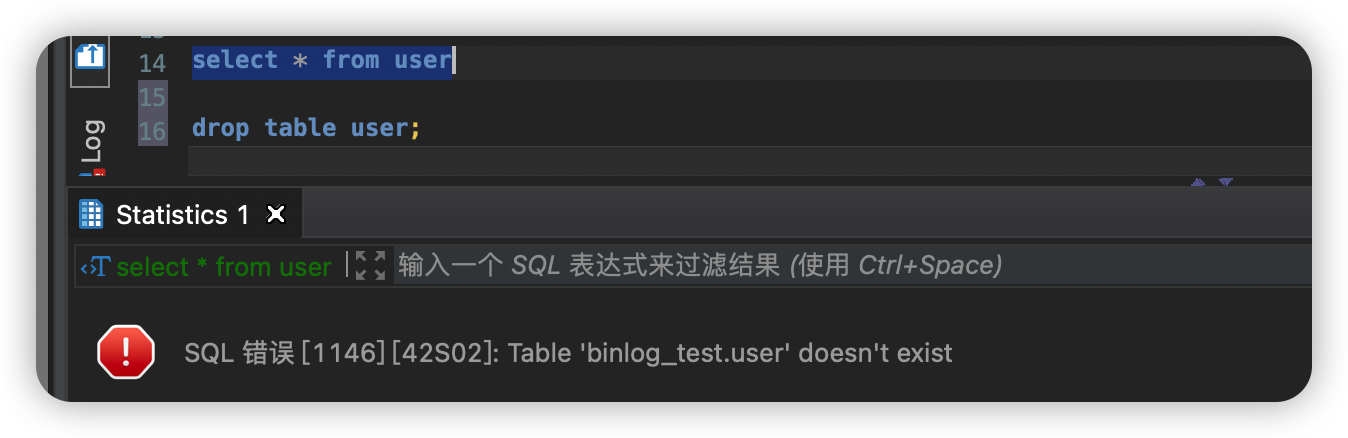Screen dimensions: 1348x438
Task: Close the Statistics 1 tab
Action: [x=276, y=214]
